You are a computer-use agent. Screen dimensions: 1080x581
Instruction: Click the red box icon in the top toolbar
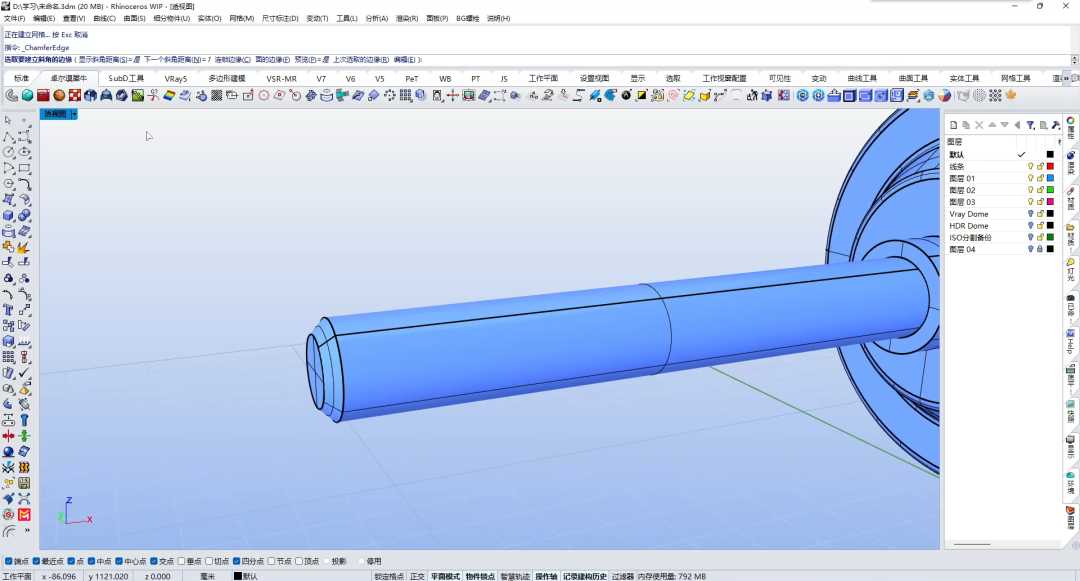(43, 96)
